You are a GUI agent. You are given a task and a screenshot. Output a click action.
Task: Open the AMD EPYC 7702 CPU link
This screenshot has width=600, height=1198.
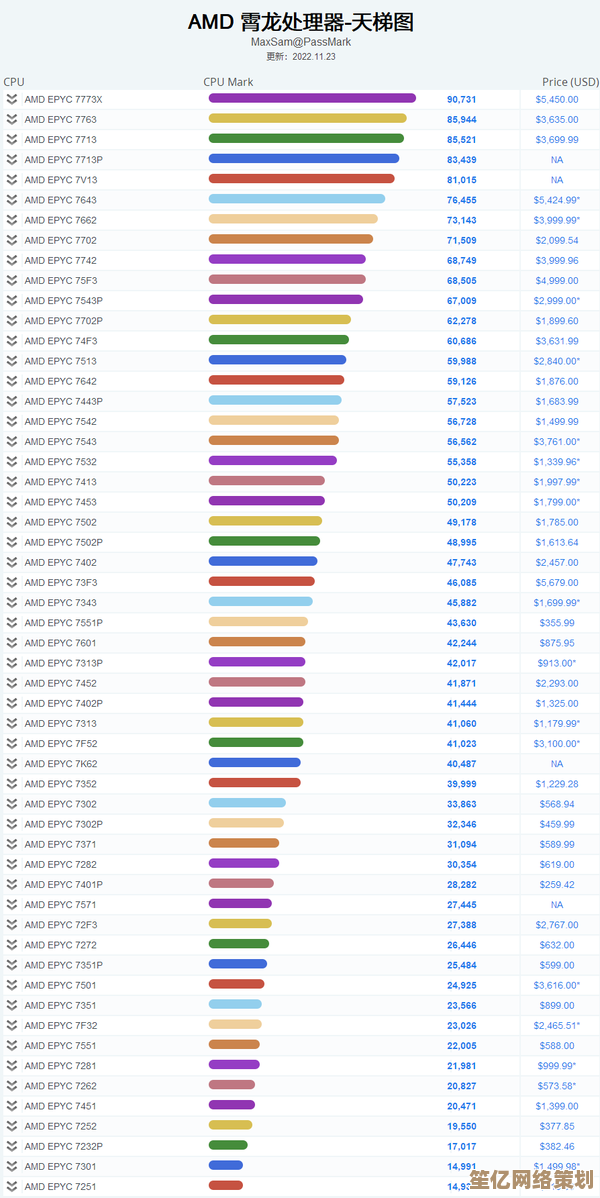(x=60, y=240)
